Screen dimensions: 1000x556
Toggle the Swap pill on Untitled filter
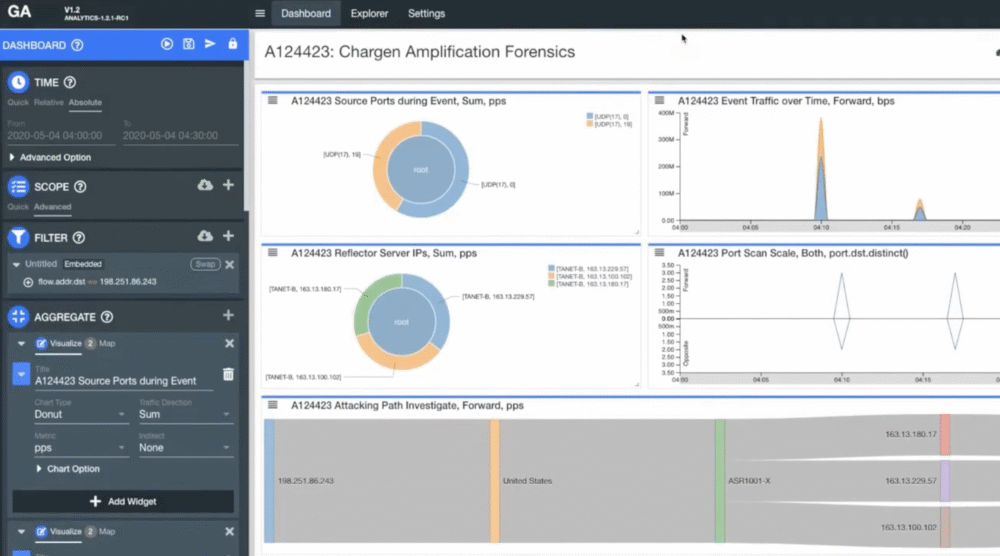pos(205,264)
